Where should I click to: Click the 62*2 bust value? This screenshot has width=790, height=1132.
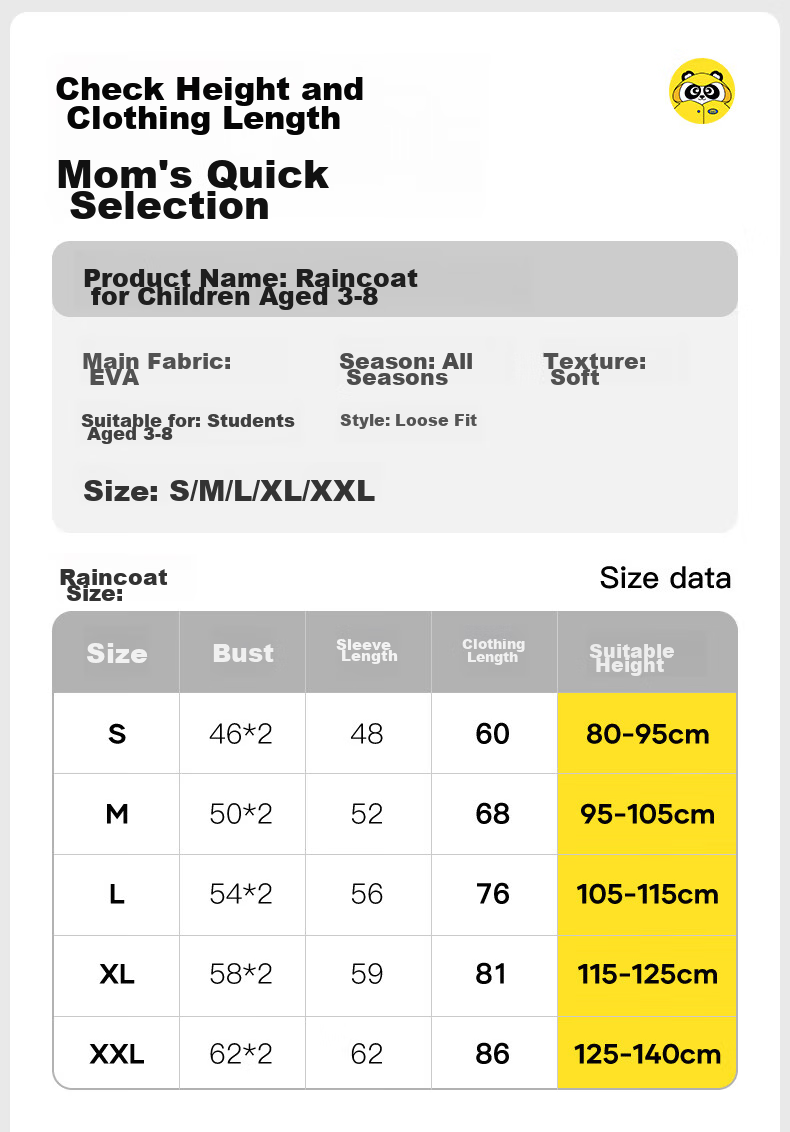click(241, 1054)
